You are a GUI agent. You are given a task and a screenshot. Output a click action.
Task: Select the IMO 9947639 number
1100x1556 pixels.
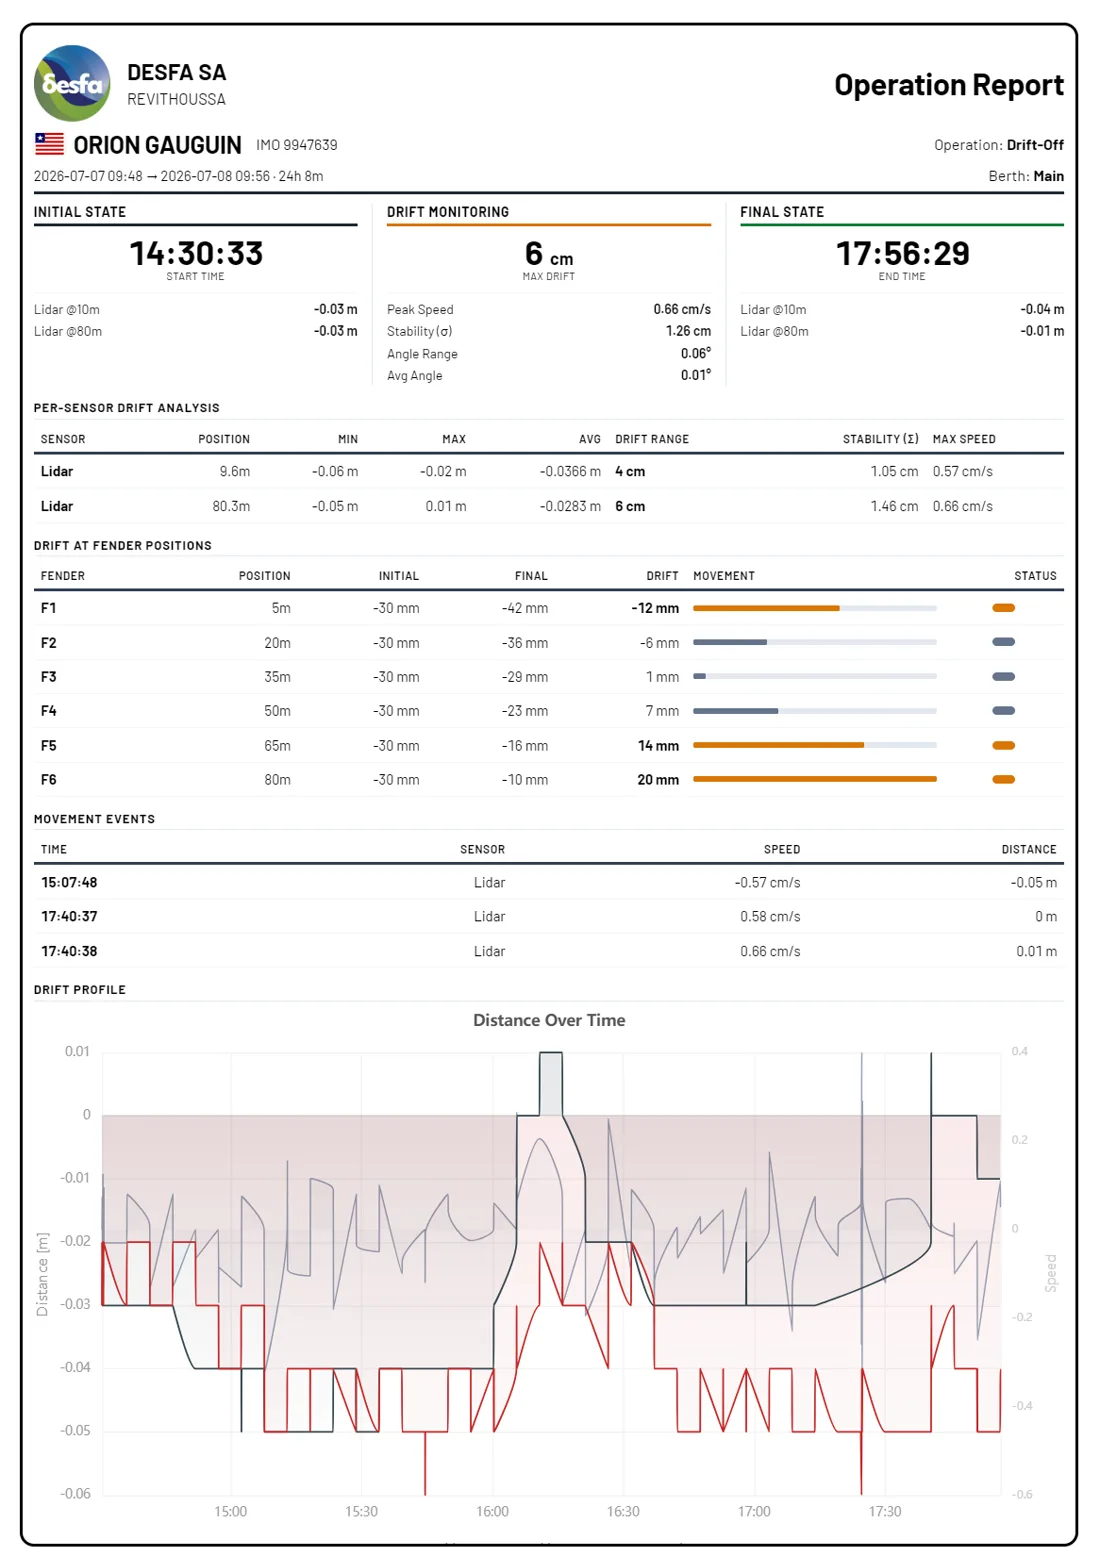click(296, 145)
